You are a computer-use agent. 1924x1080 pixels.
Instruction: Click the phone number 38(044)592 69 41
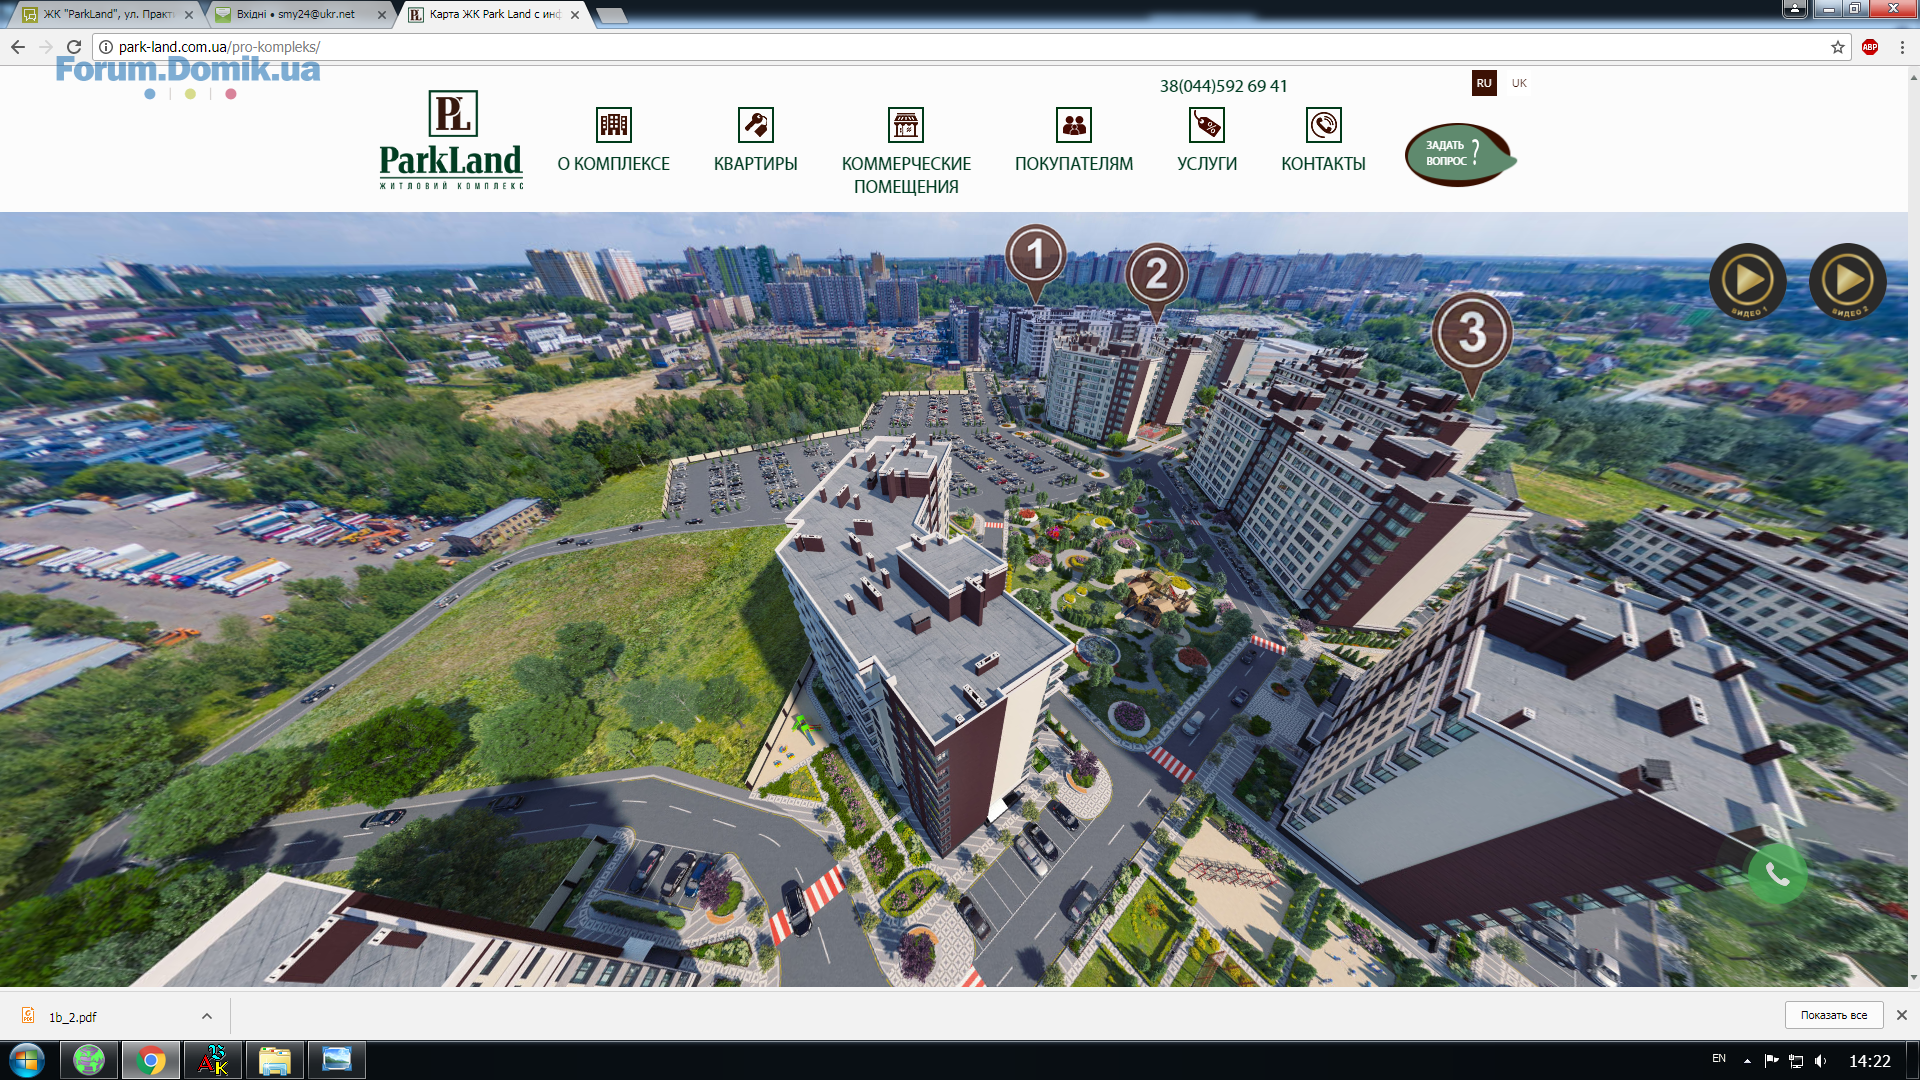(x=1223, y=86)
